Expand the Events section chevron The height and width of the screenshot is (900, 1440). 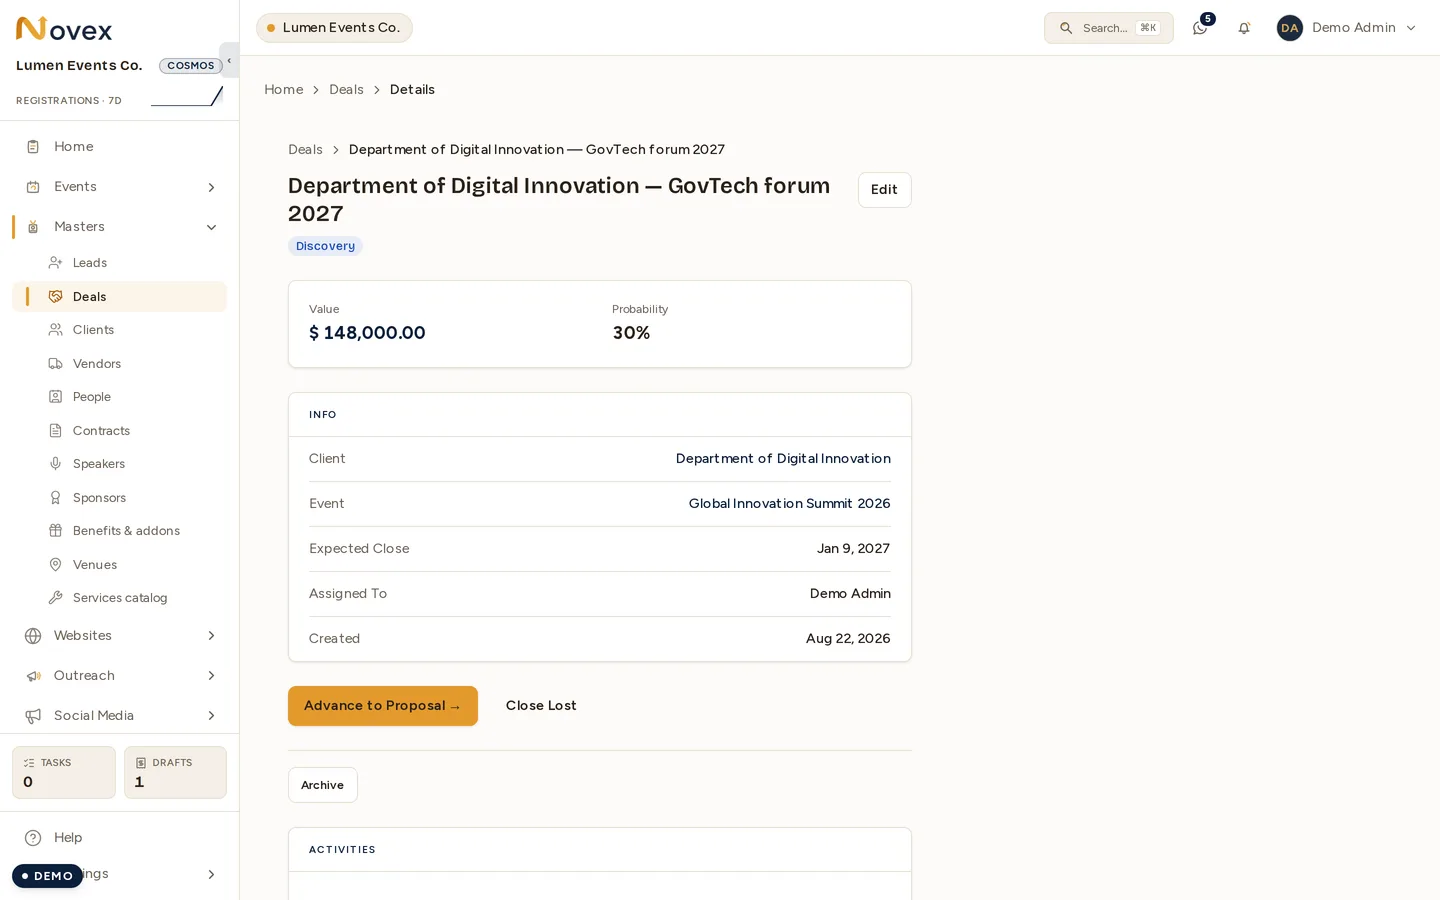pos(211,187)
